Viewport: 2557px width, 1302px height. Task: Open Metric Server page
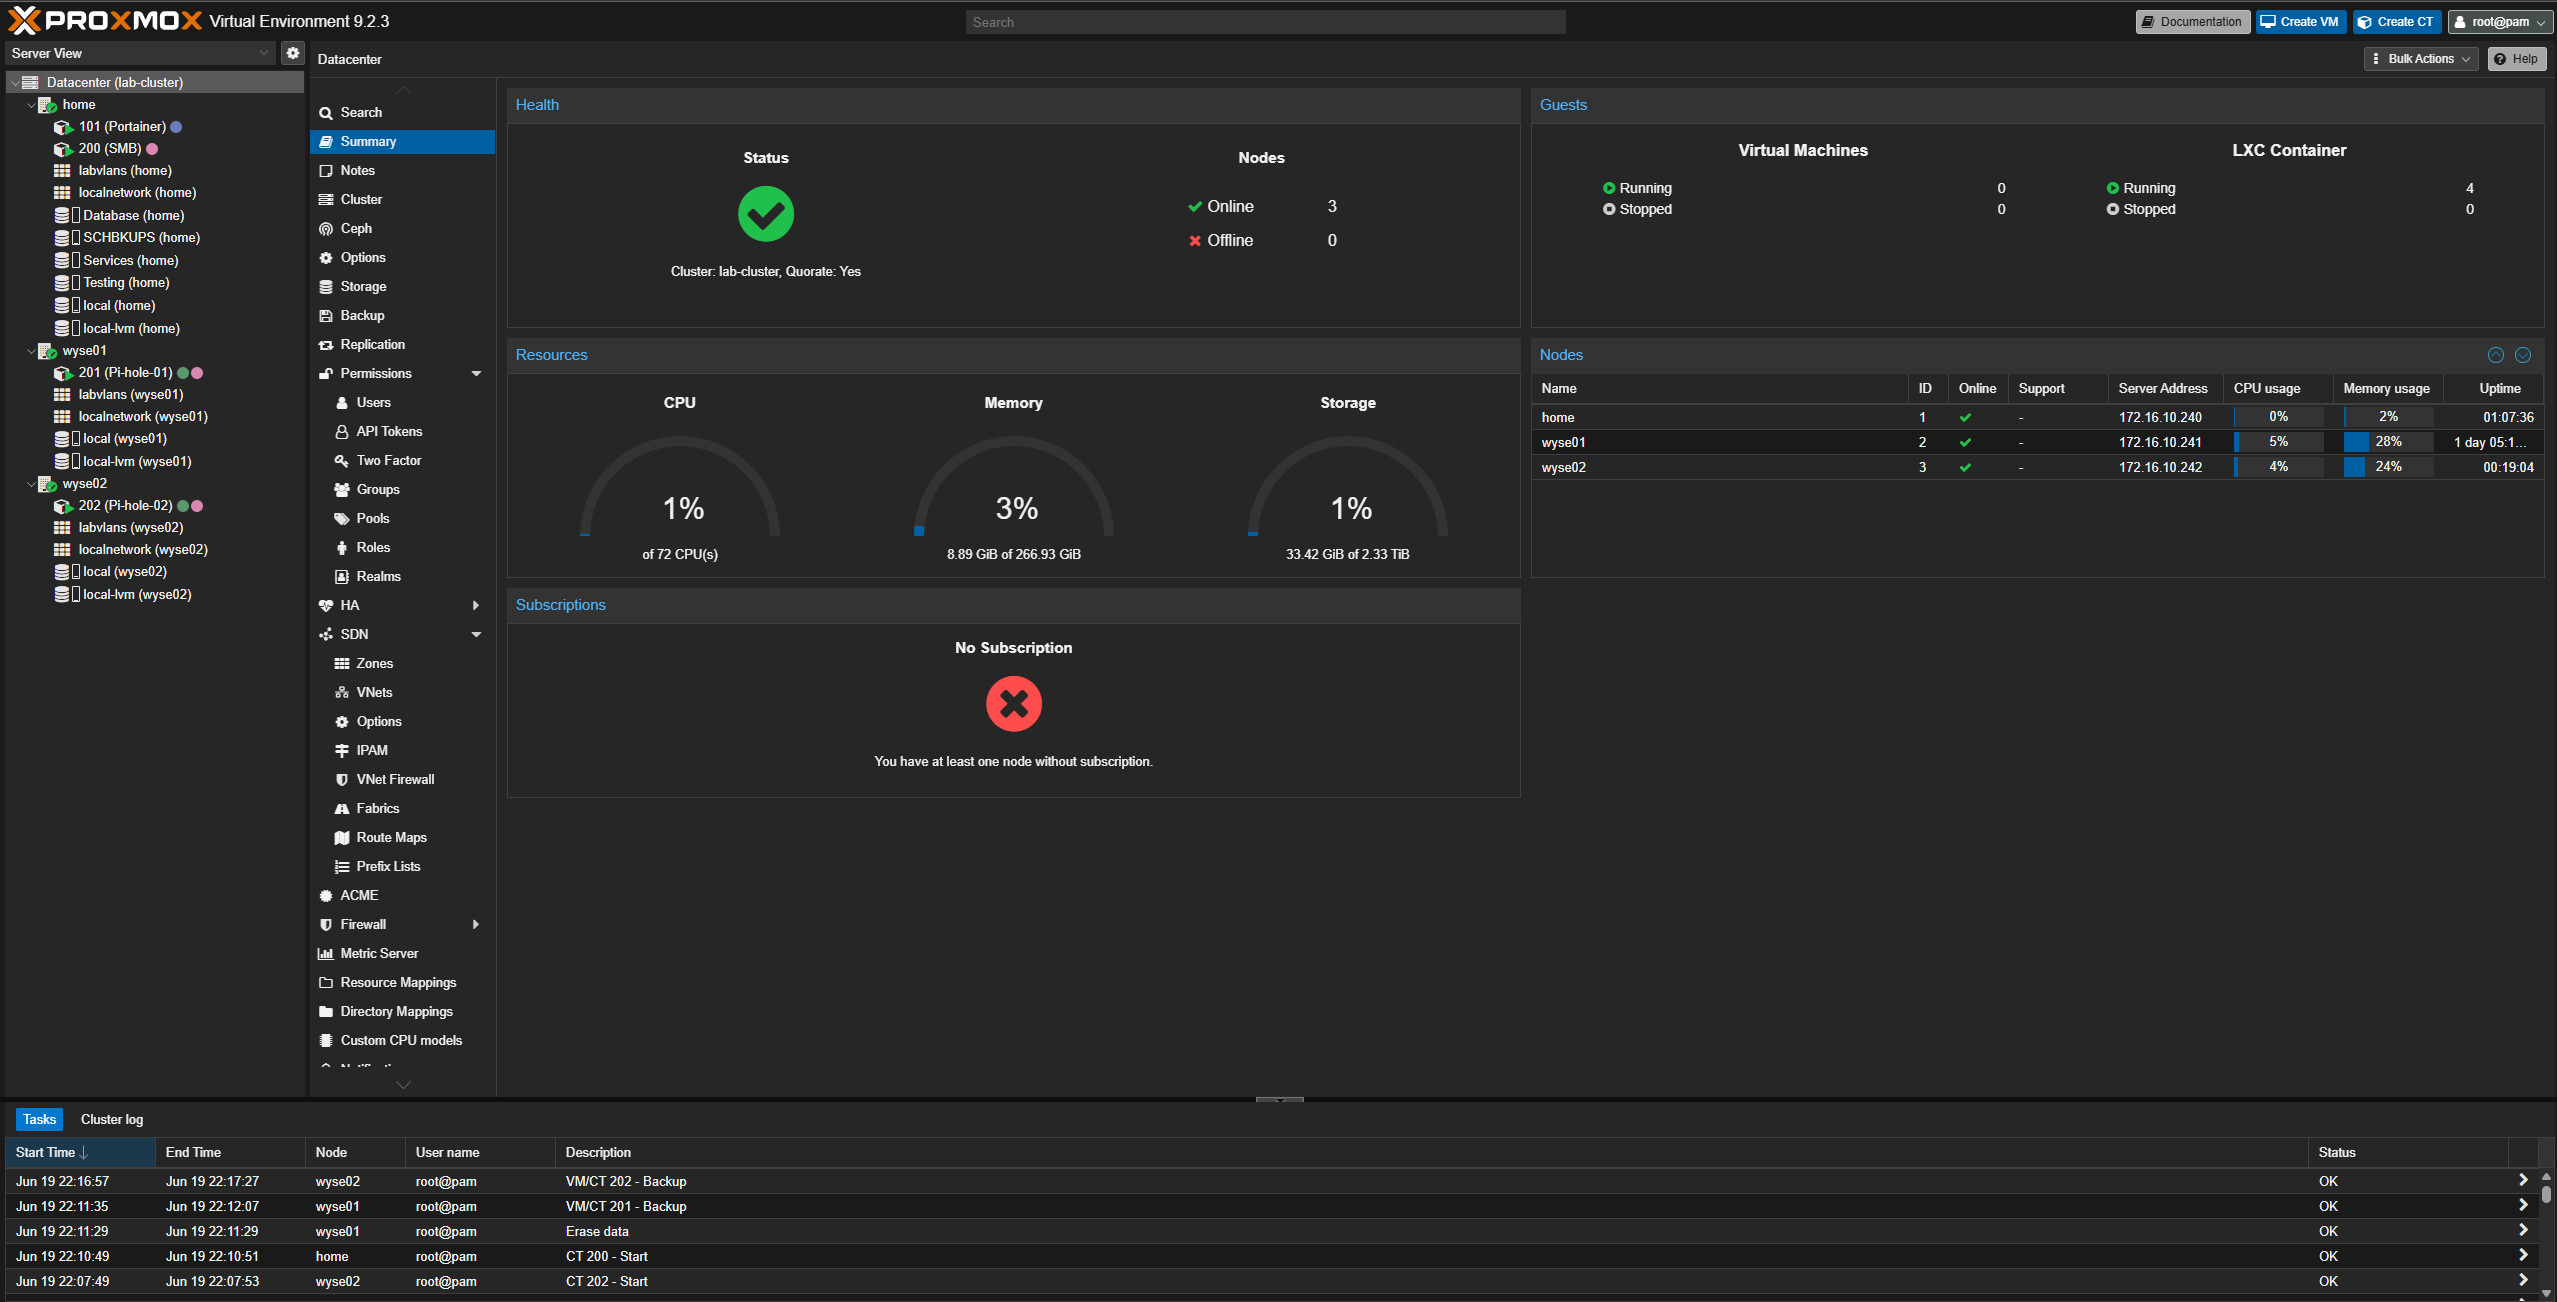379,953
